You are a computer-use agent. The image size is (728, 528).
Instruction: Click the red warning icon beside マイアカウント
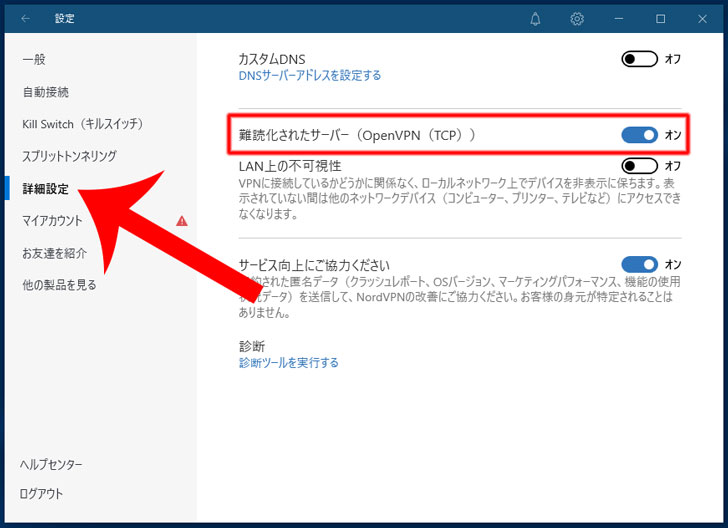tap(181, 220)
